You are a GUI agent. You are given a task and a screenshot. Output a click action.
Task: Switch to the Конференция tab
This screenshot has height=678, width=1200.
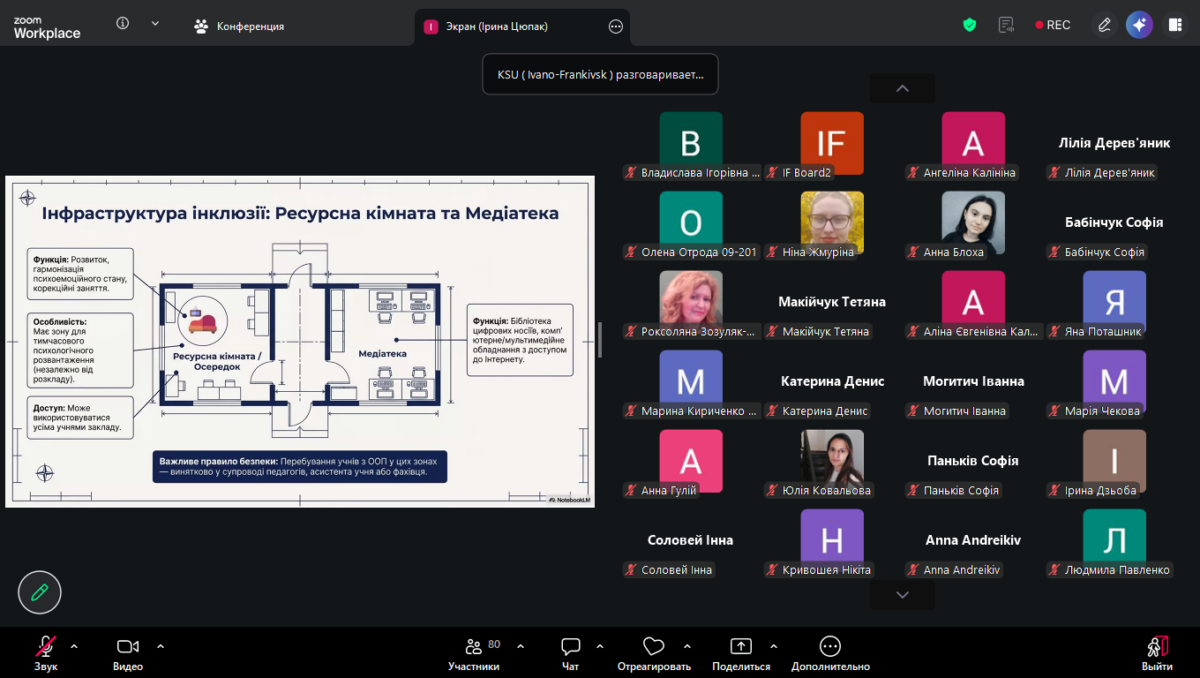240,26
